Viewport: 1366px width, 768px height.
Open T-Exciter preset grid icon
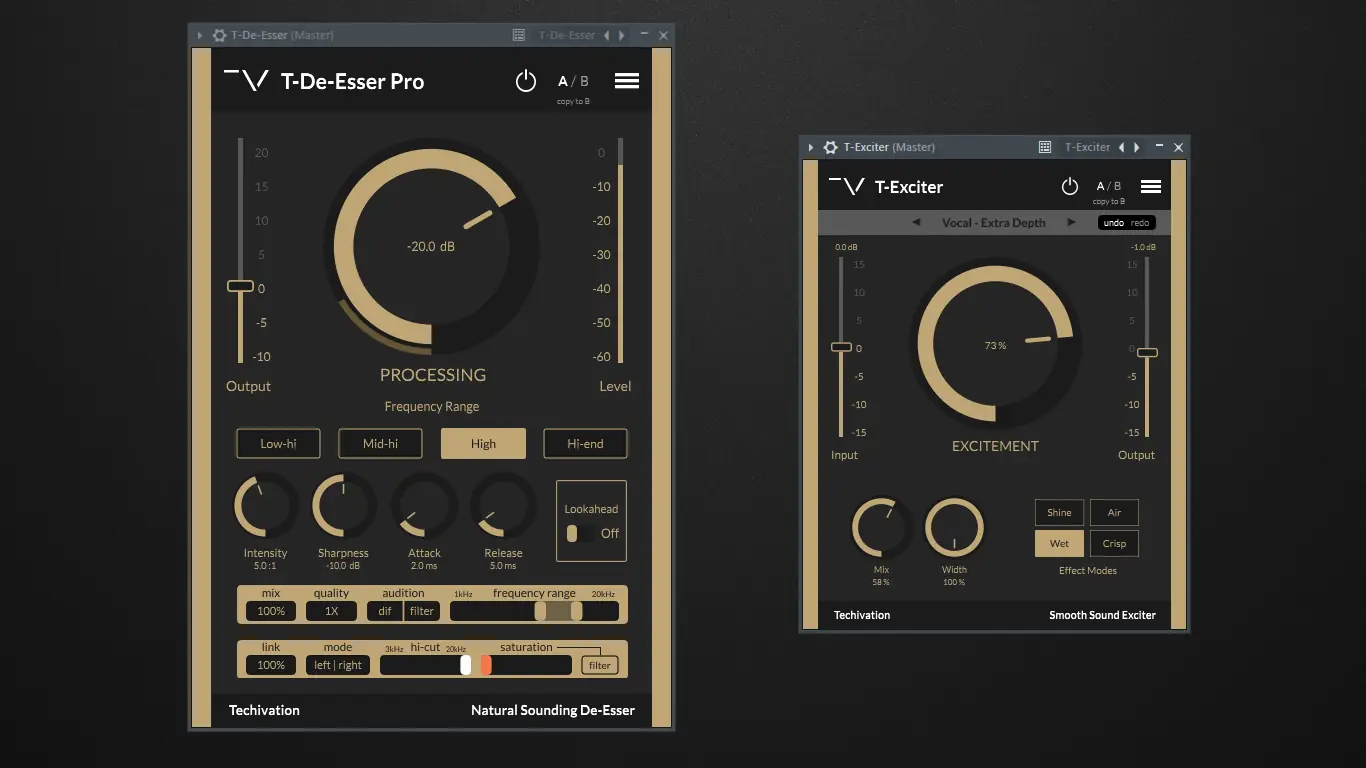point(1045,147)
